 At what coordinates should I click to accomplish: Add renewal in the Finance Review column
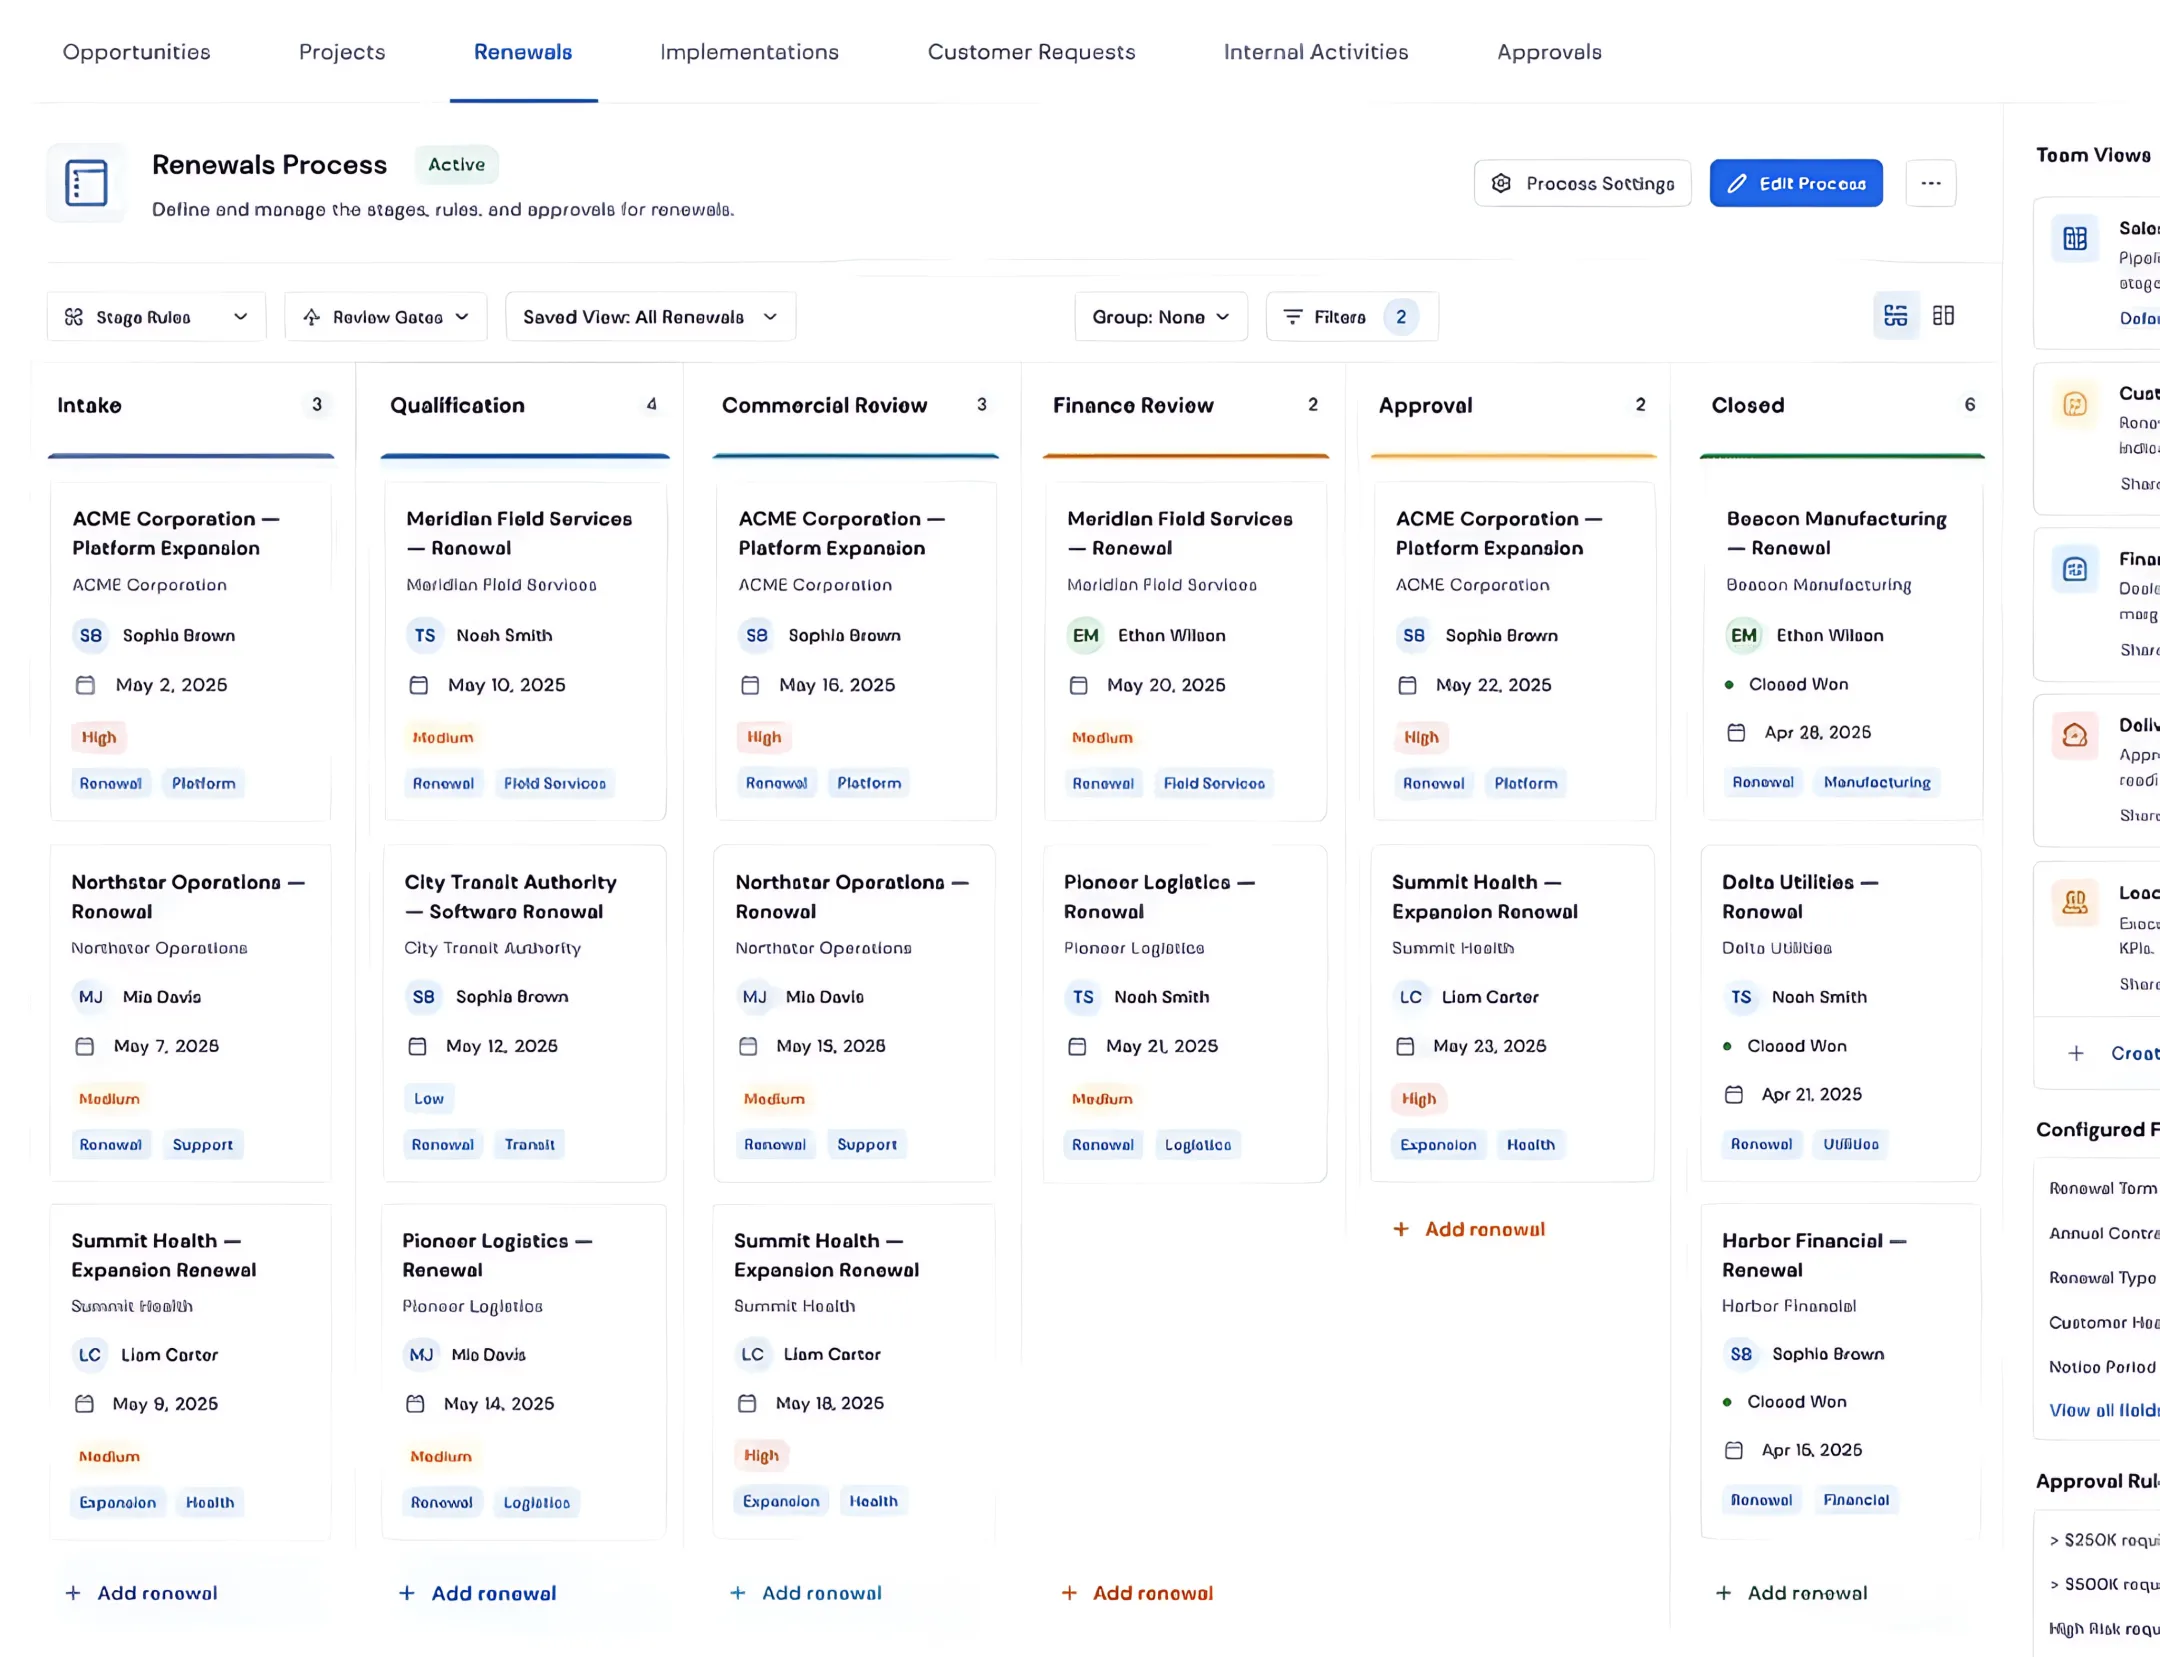click(1137, 1593)
